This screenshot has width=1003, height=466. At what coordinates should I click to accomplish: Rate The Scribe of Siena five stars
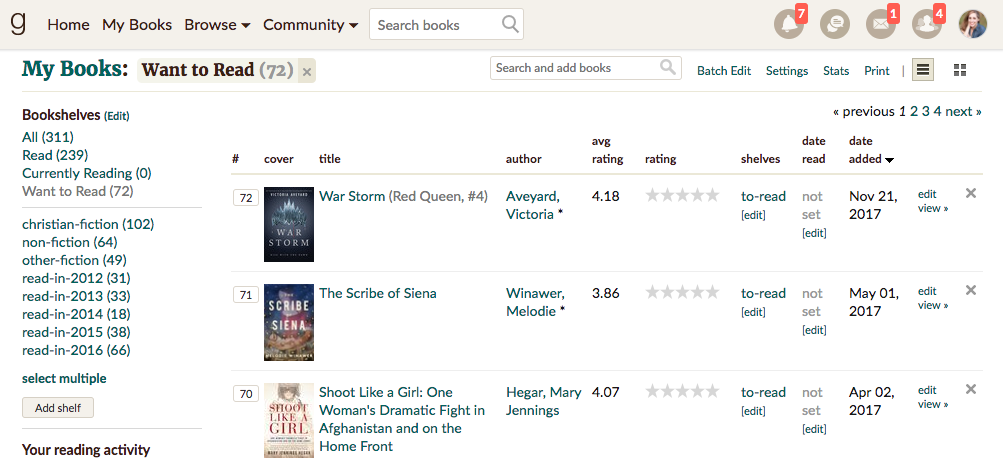tap(713, 293)
